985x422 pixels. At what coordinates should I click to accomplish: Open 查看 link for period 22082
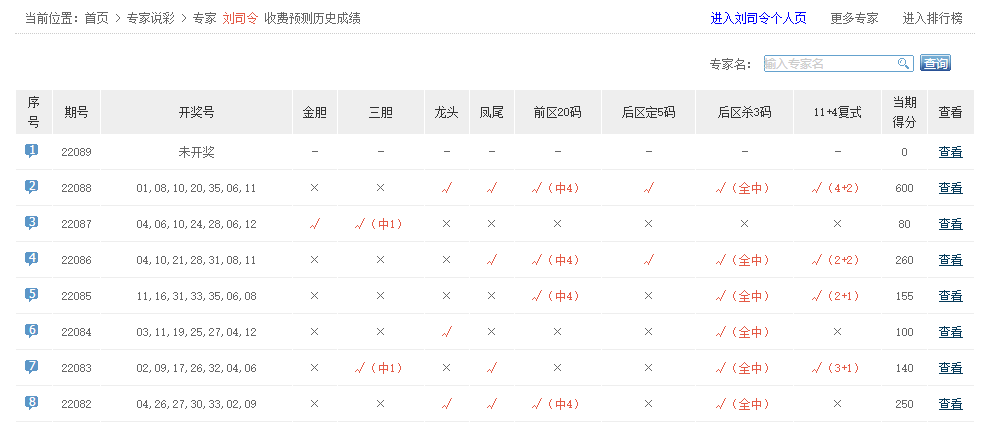950,404
